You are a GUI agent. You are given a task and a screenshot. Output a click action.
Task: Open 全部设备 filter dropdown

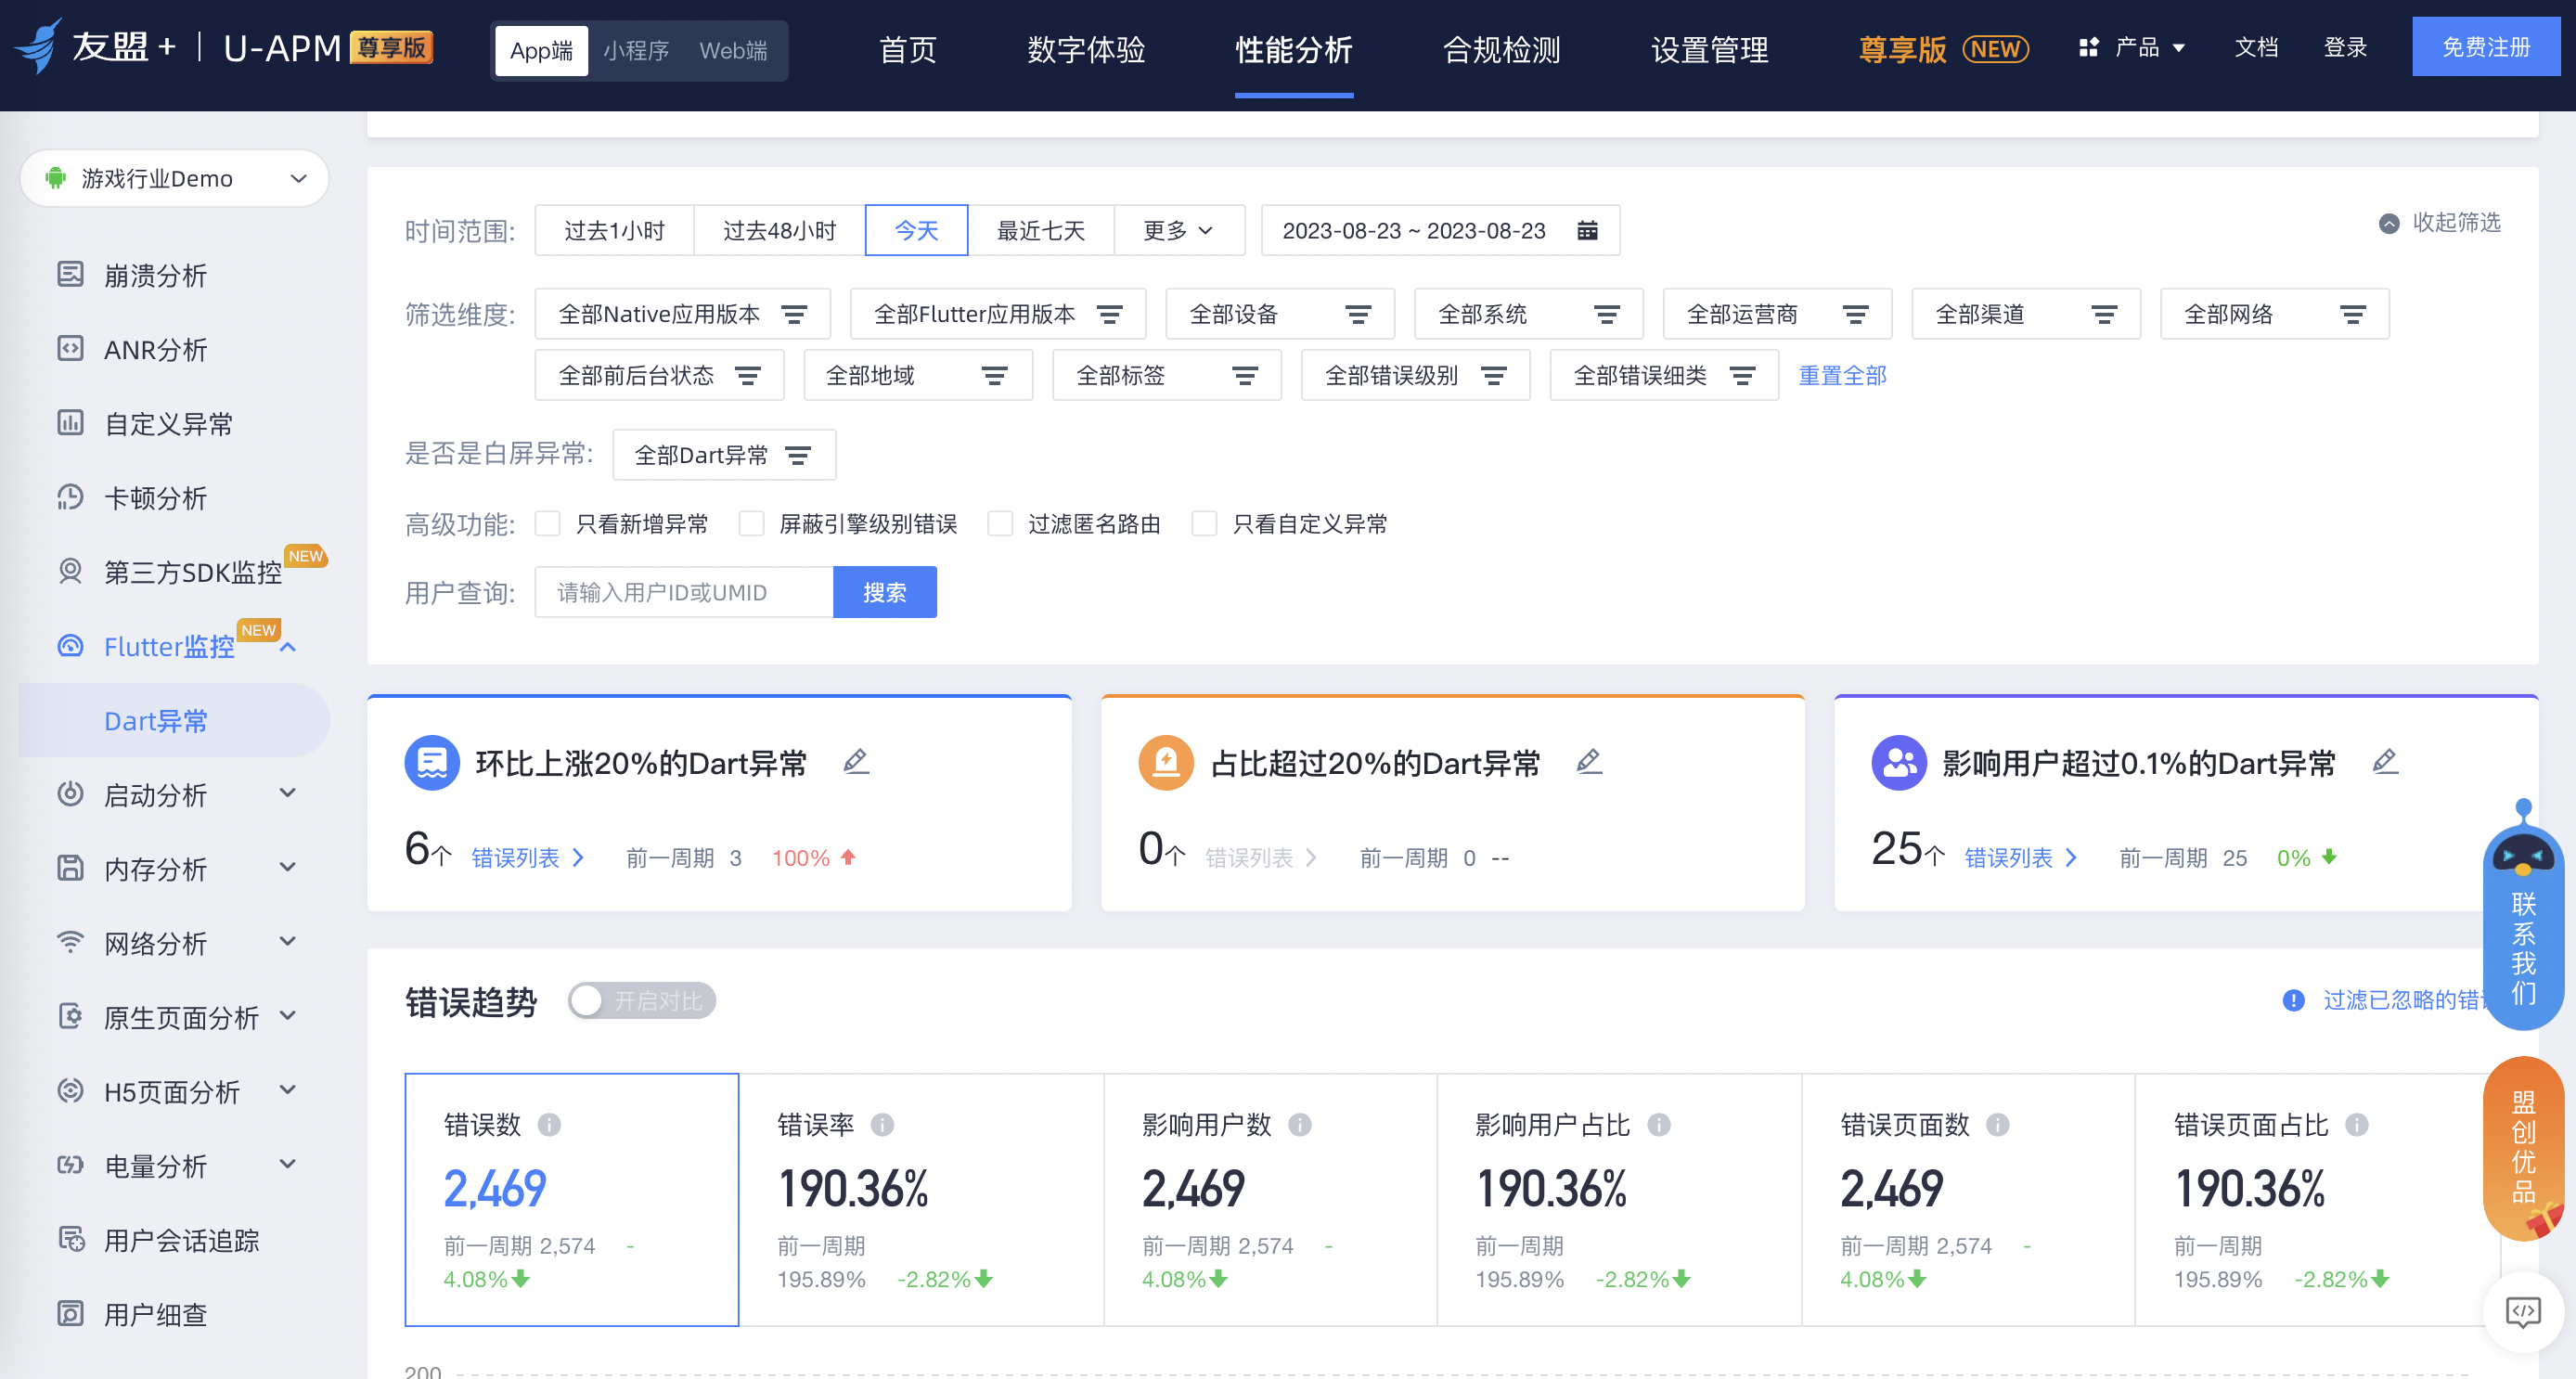click(1280, 314)
